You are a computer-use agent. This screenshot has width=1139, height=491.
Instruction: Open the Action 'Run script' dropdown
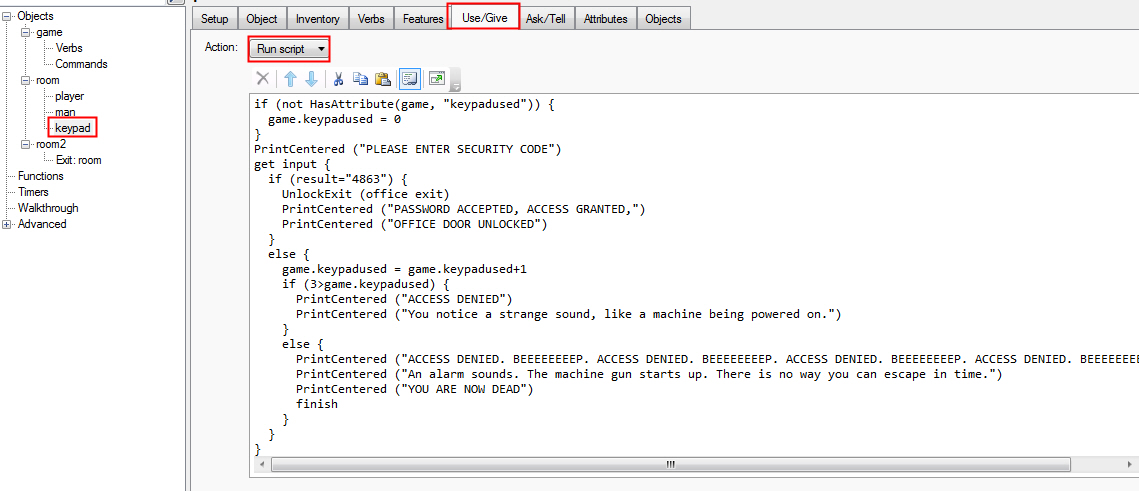click(289, 48)
